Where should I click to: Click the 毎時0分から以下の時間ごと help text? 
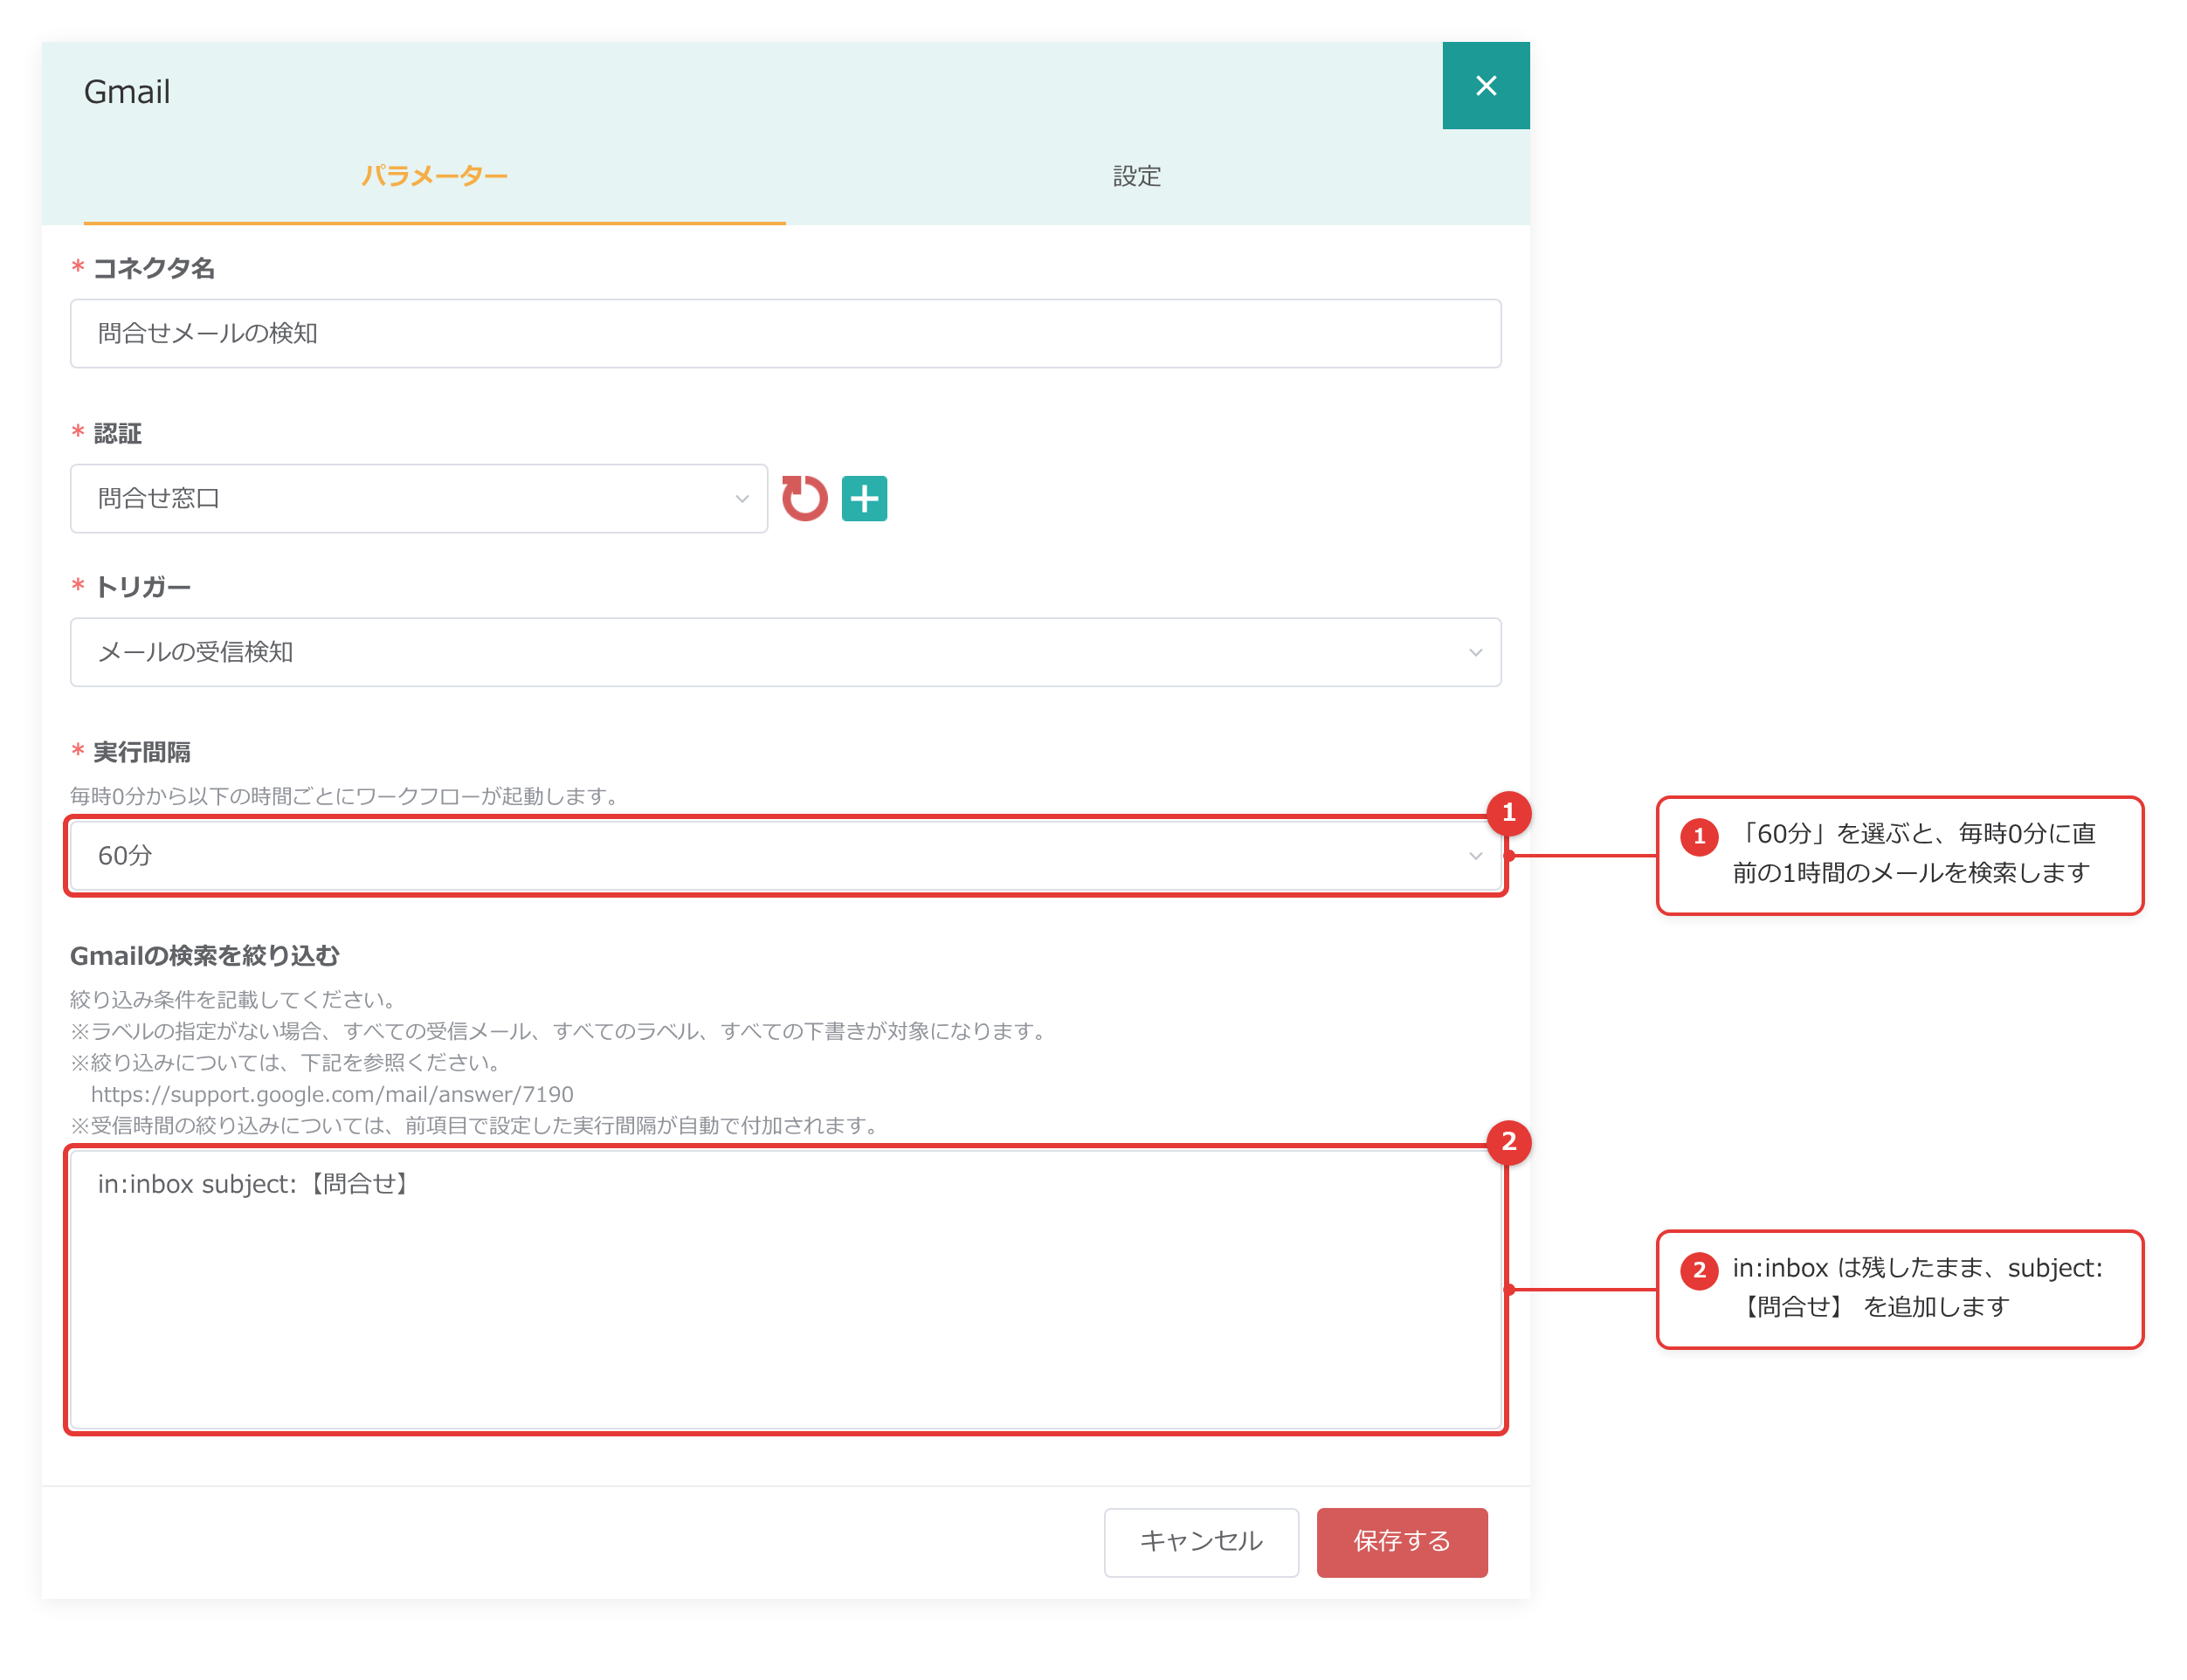point(348,796)
